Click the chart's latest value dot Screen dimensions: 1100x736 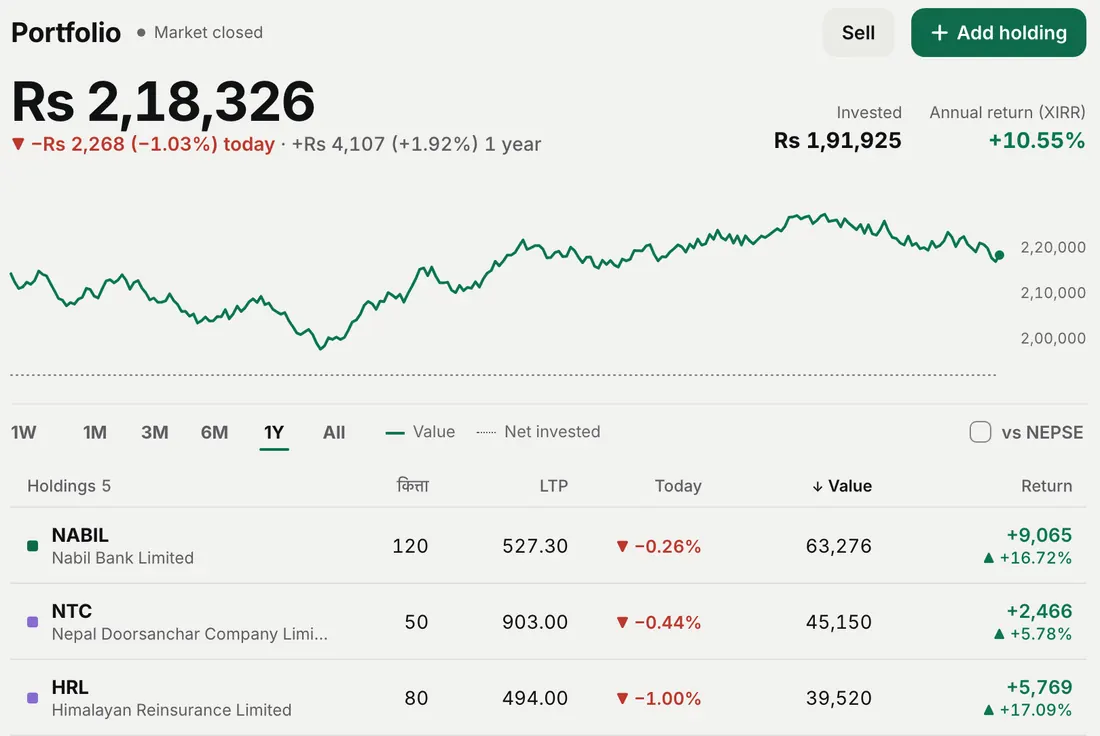pyautogui.click(x=999, y=255)
